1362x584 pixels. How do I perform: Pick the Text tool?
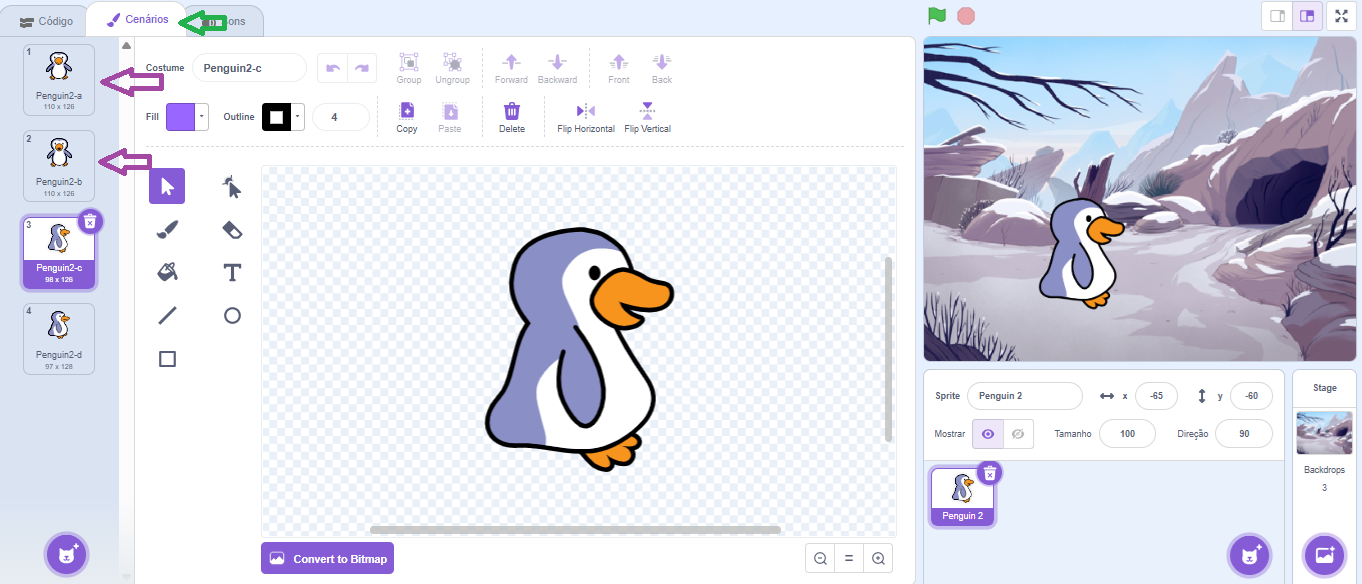[232, 272]
